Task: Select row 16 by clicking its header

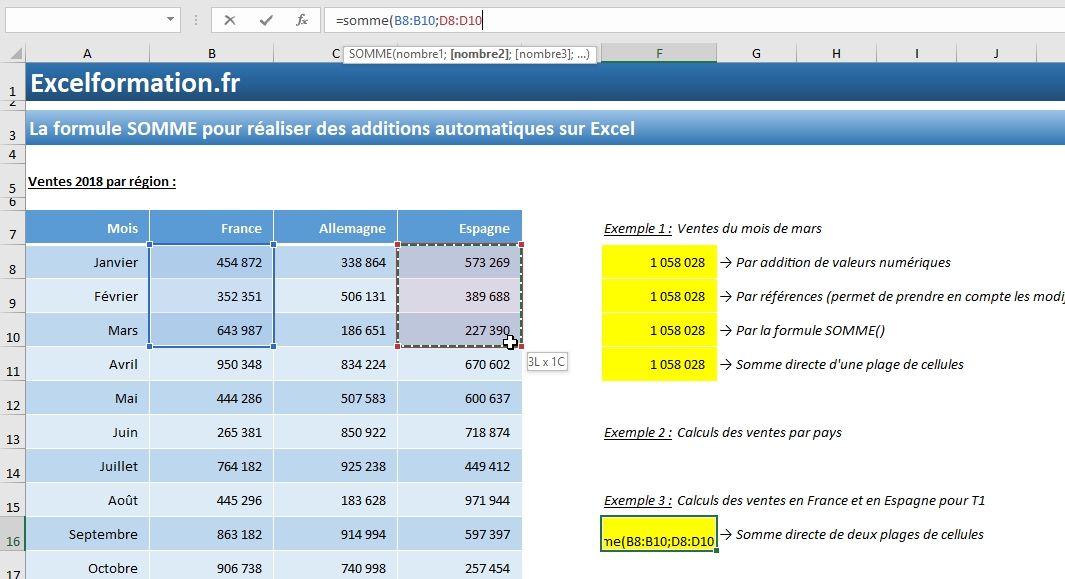Action: click(11, 535)
